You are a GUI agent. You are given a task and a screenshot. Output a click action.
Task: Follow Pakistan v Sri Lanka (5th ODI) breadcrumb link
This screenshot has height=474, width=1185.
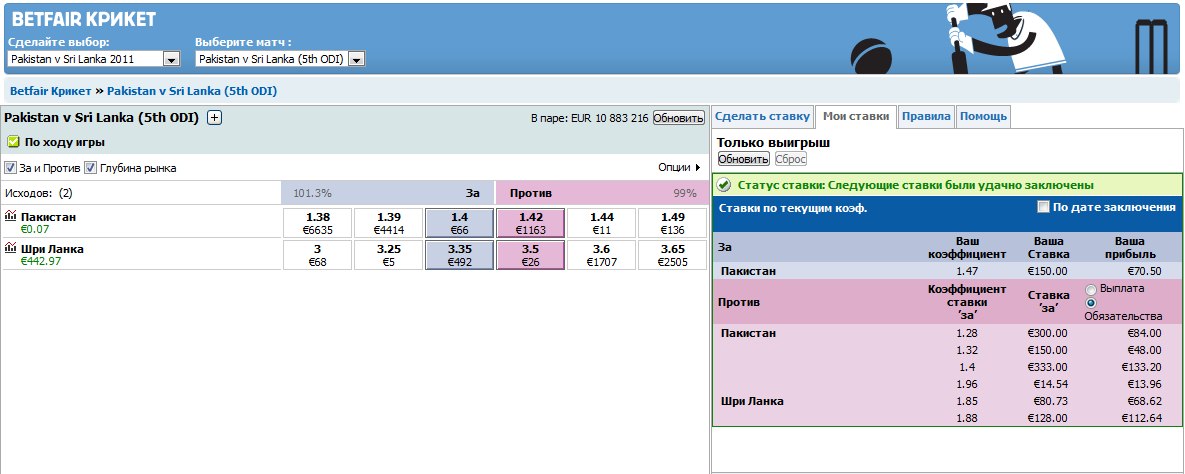192,91
